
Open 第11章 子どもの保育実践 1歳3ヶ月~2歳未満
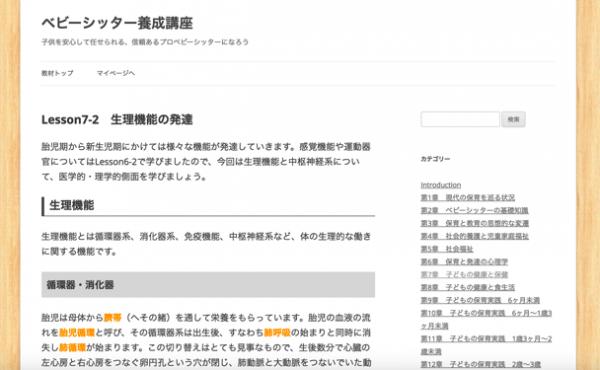(486, 345)
